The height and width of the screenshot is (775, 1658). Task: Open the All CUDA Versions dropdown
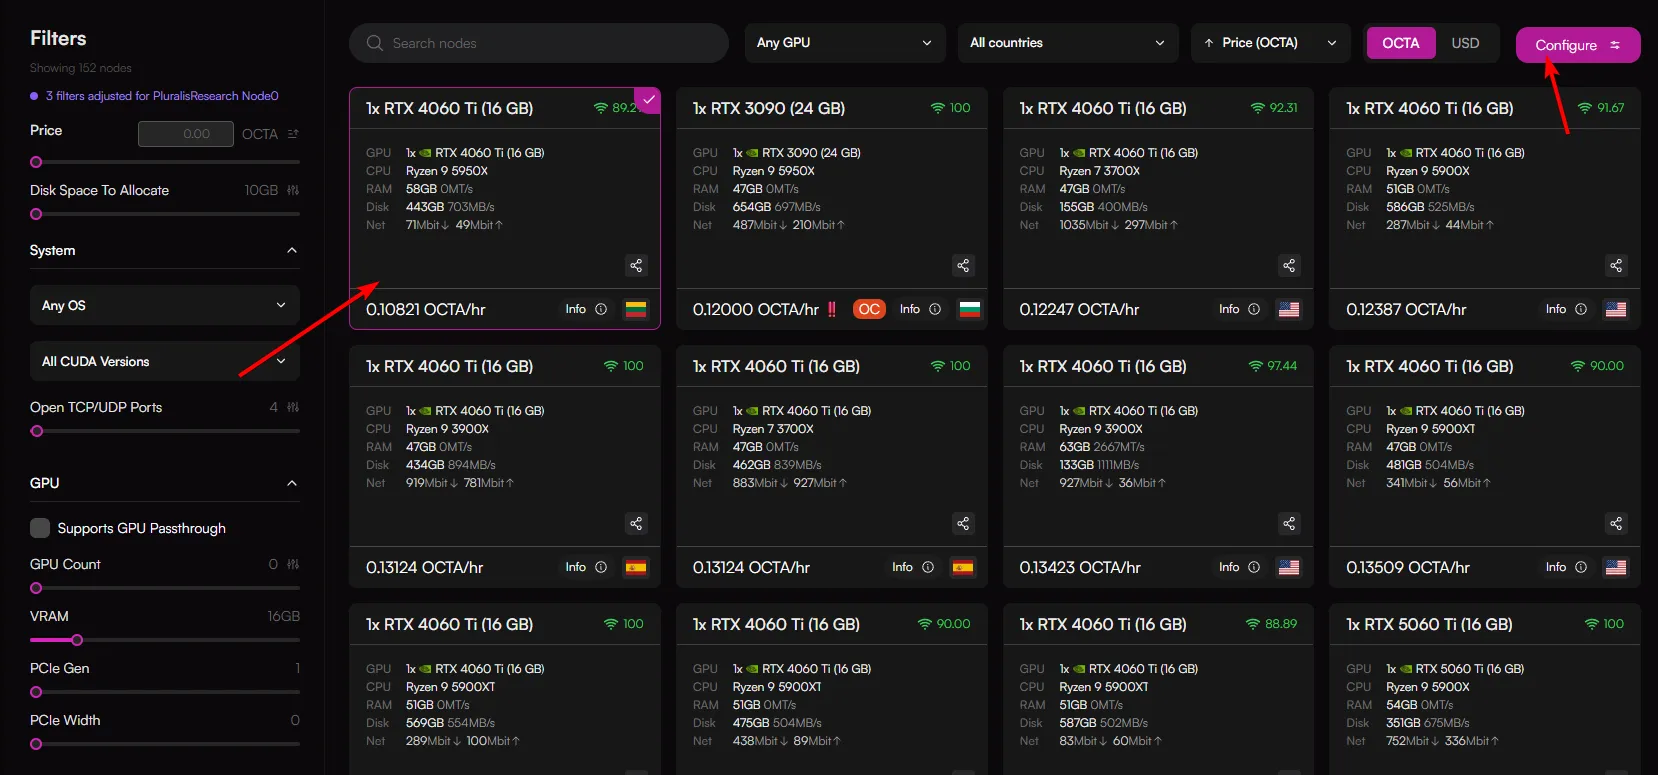point(165,361)
